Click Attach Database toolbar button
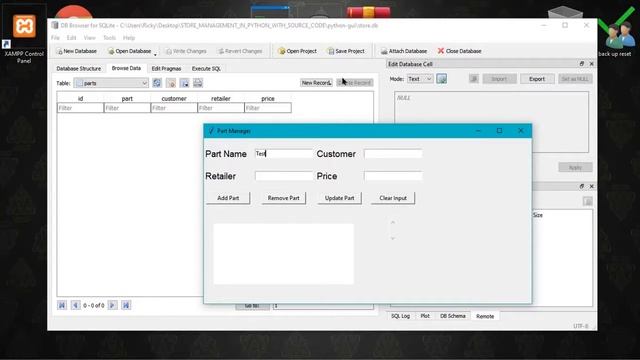 pyautogui.click(x=404, y=51)
